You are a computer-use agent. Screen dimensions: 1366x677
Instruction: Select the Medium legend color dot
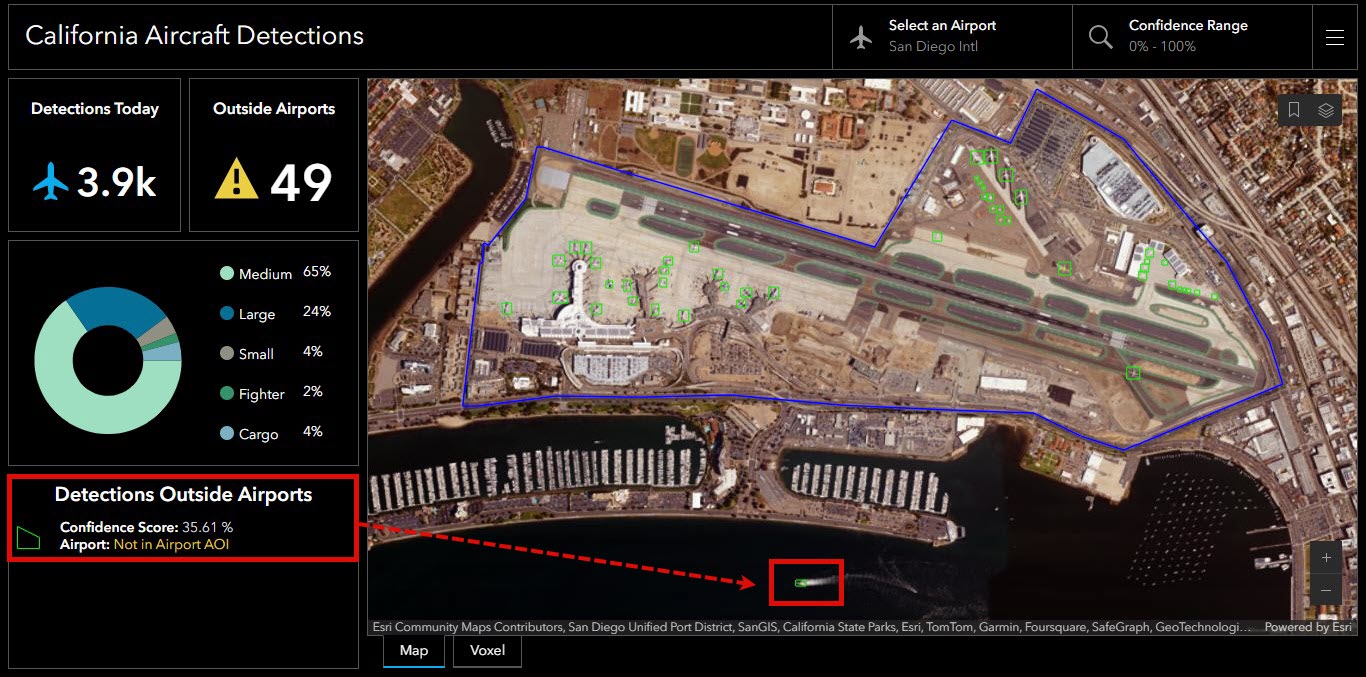(x=227, y=273)
